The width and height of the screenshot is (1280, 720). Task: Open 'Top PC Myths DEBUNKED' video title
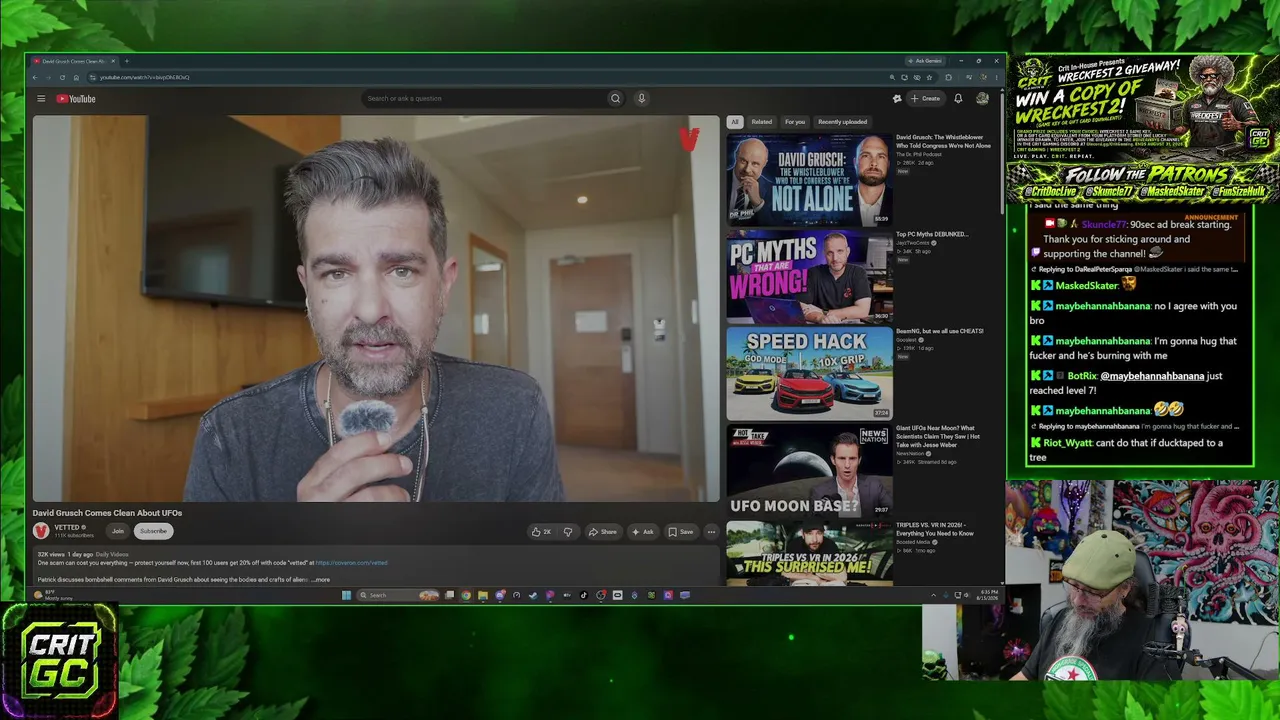[932, 234]
